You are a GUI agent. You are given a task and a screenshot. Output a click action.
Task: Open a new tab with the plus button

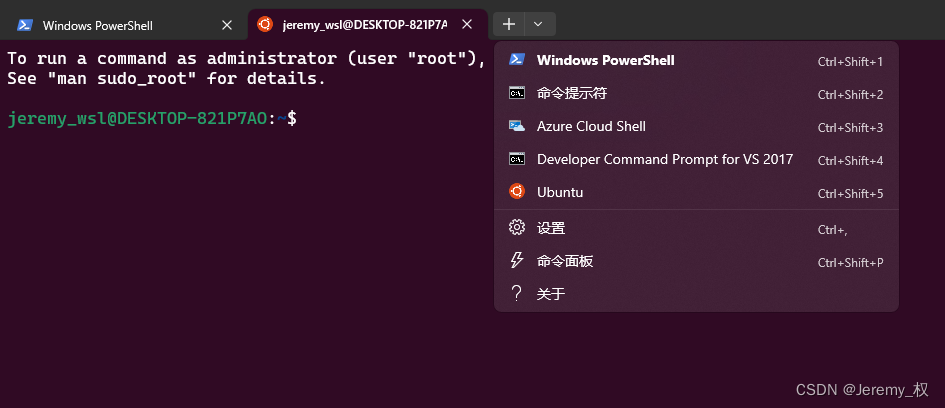tap(509, 24)
